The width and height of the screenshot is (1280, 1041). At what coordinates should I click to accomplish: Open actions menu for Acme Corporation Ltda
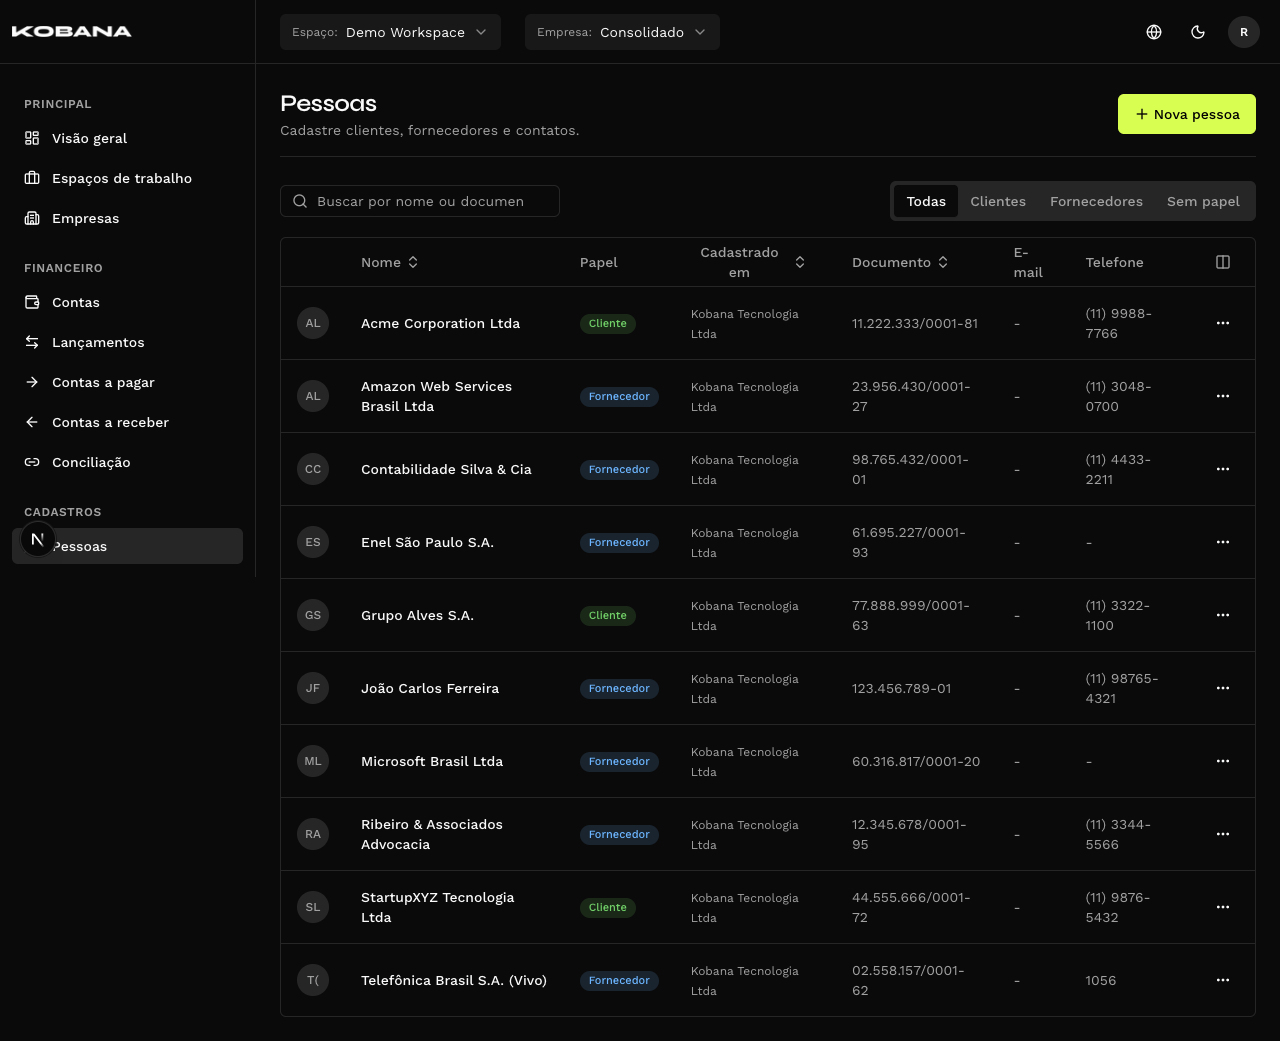pos(1223,323)
